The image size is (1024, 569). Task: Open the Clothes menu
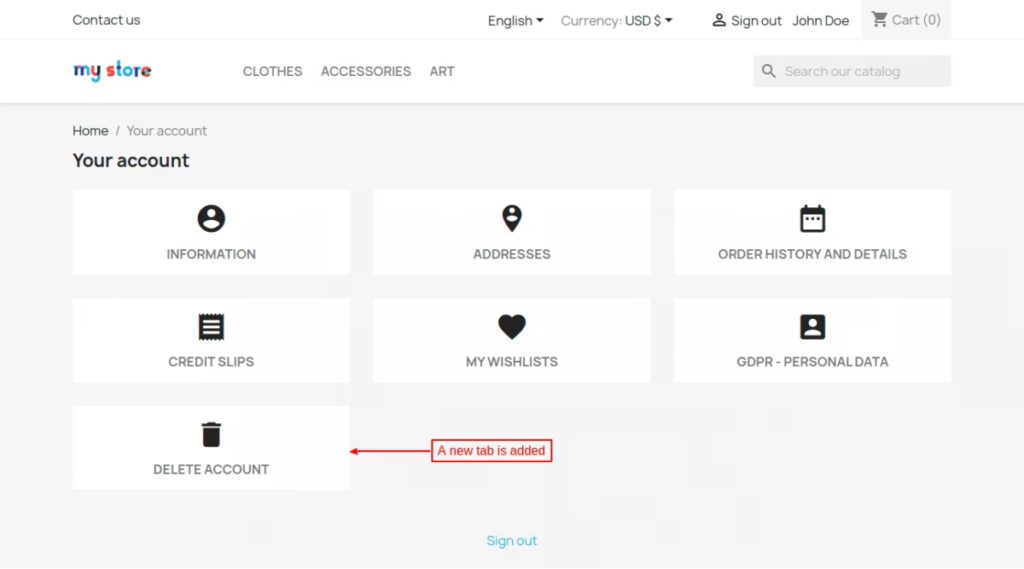click(x=272, y=71)
